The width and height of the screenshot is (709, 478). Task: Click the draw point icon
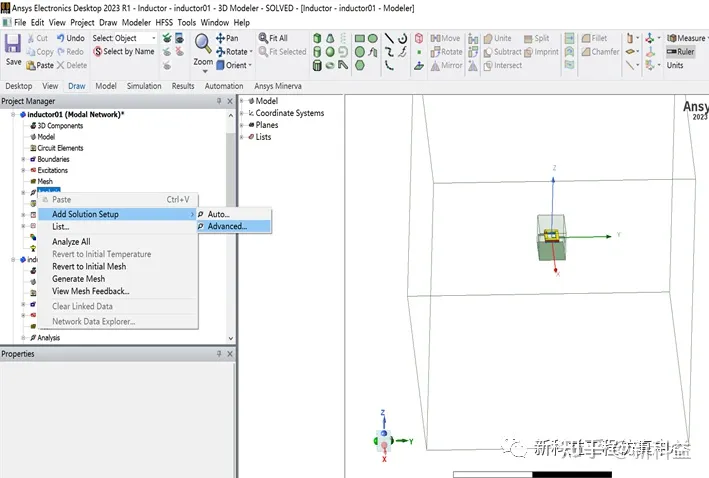[419, 52]
